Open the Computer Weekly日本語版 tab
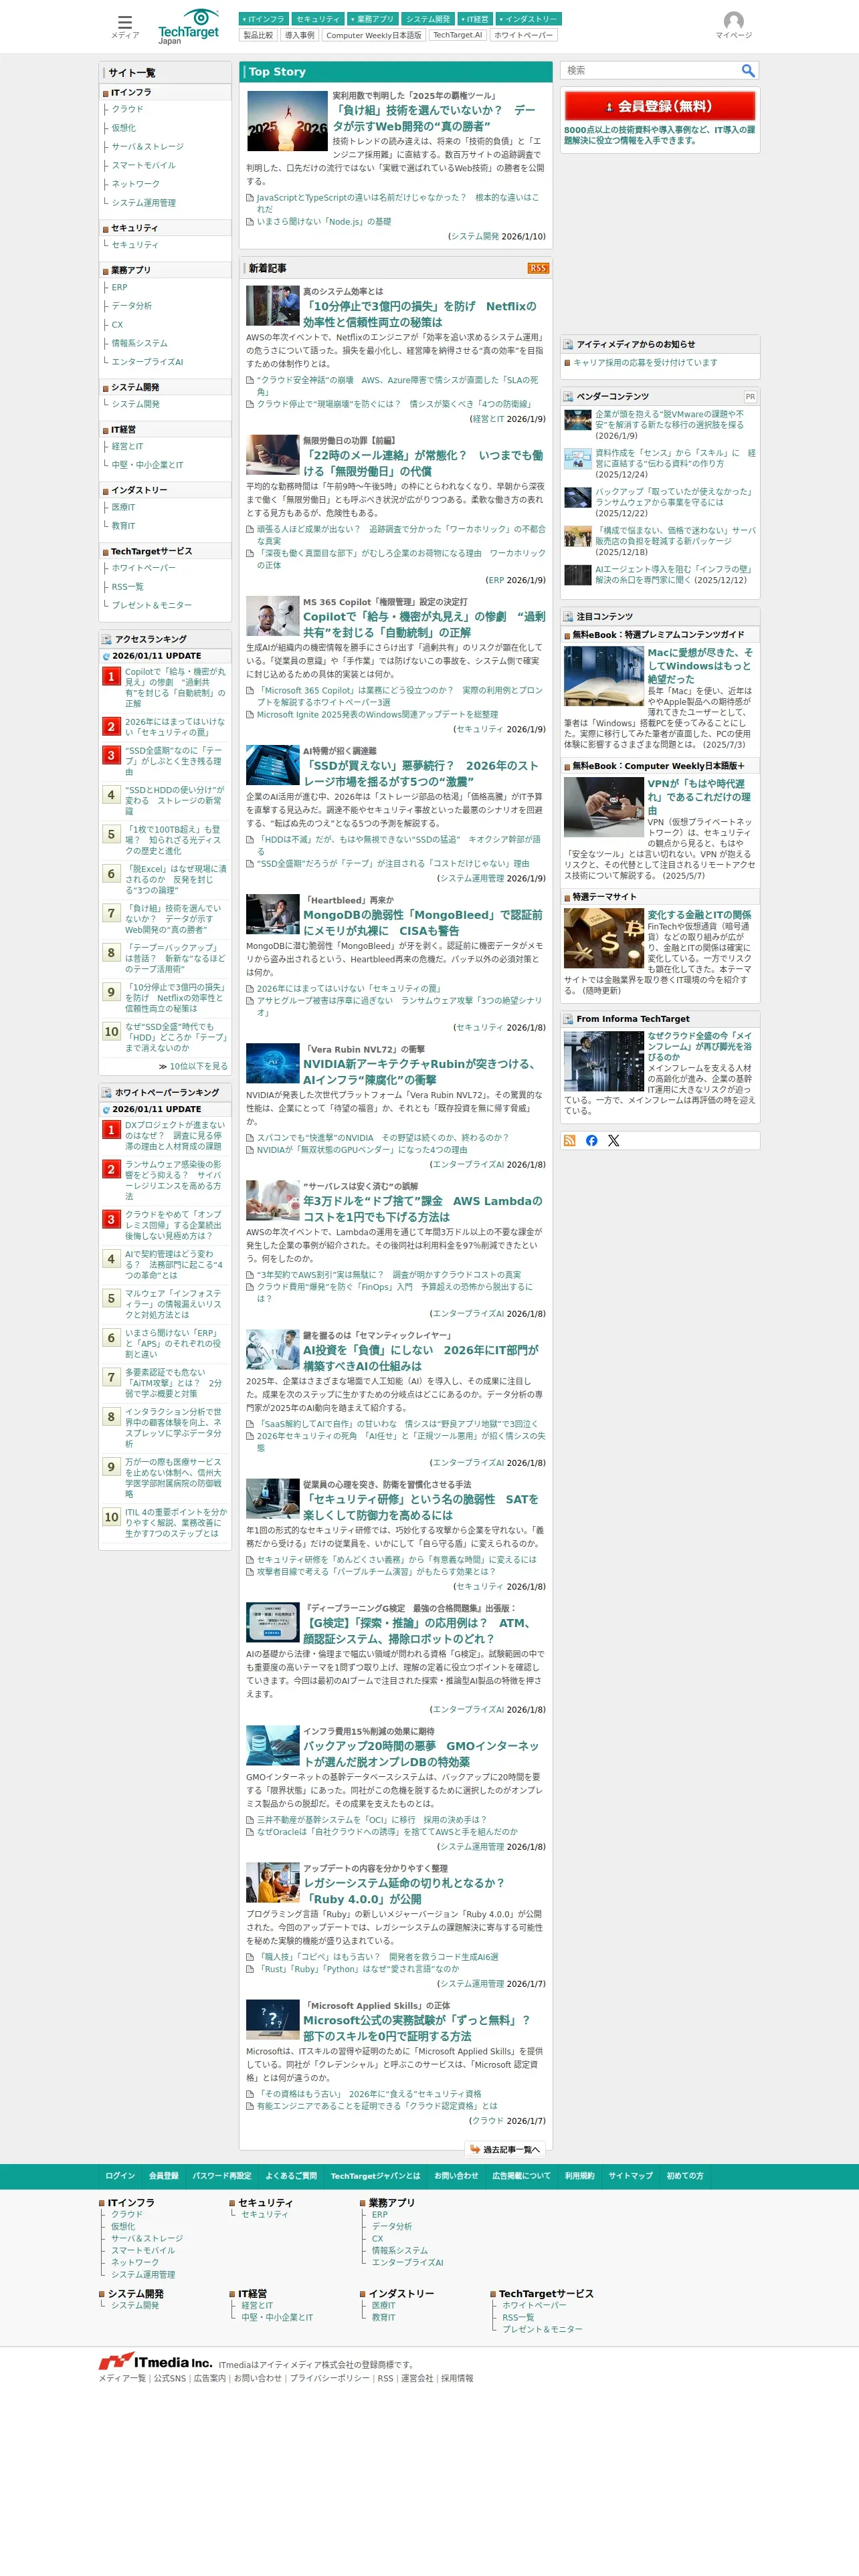The height and width of the screenshot is (2576, 859). point(373,35)
